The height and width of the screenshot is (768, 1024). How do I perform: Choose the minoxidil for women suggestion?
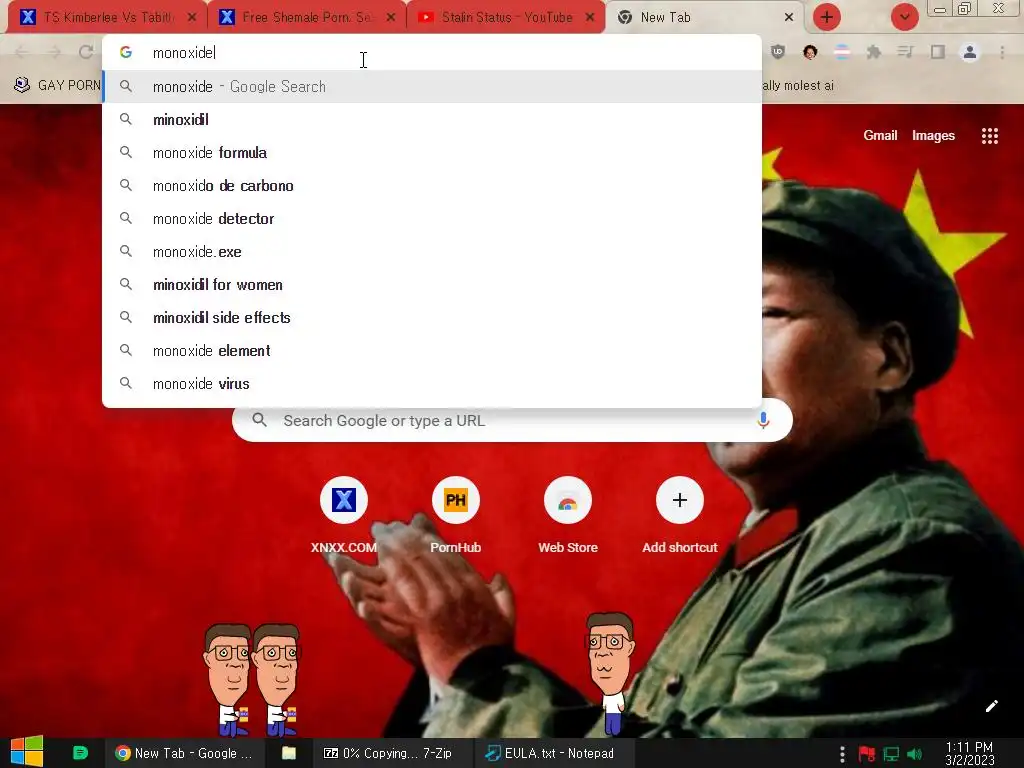click(x=432, y=285)
